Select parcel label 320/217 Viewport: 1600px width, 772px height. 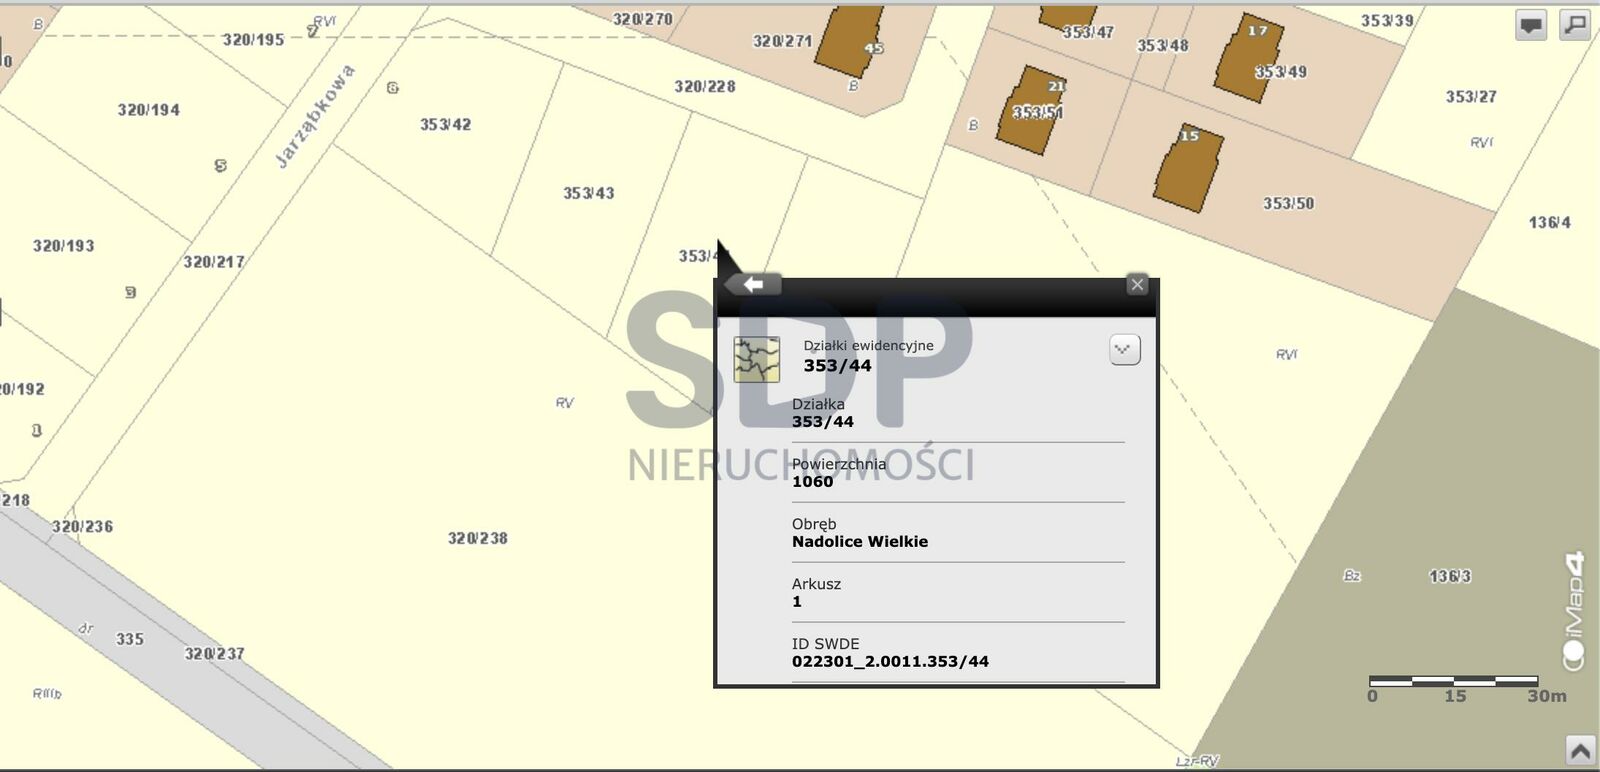click(x=213, y=262)
